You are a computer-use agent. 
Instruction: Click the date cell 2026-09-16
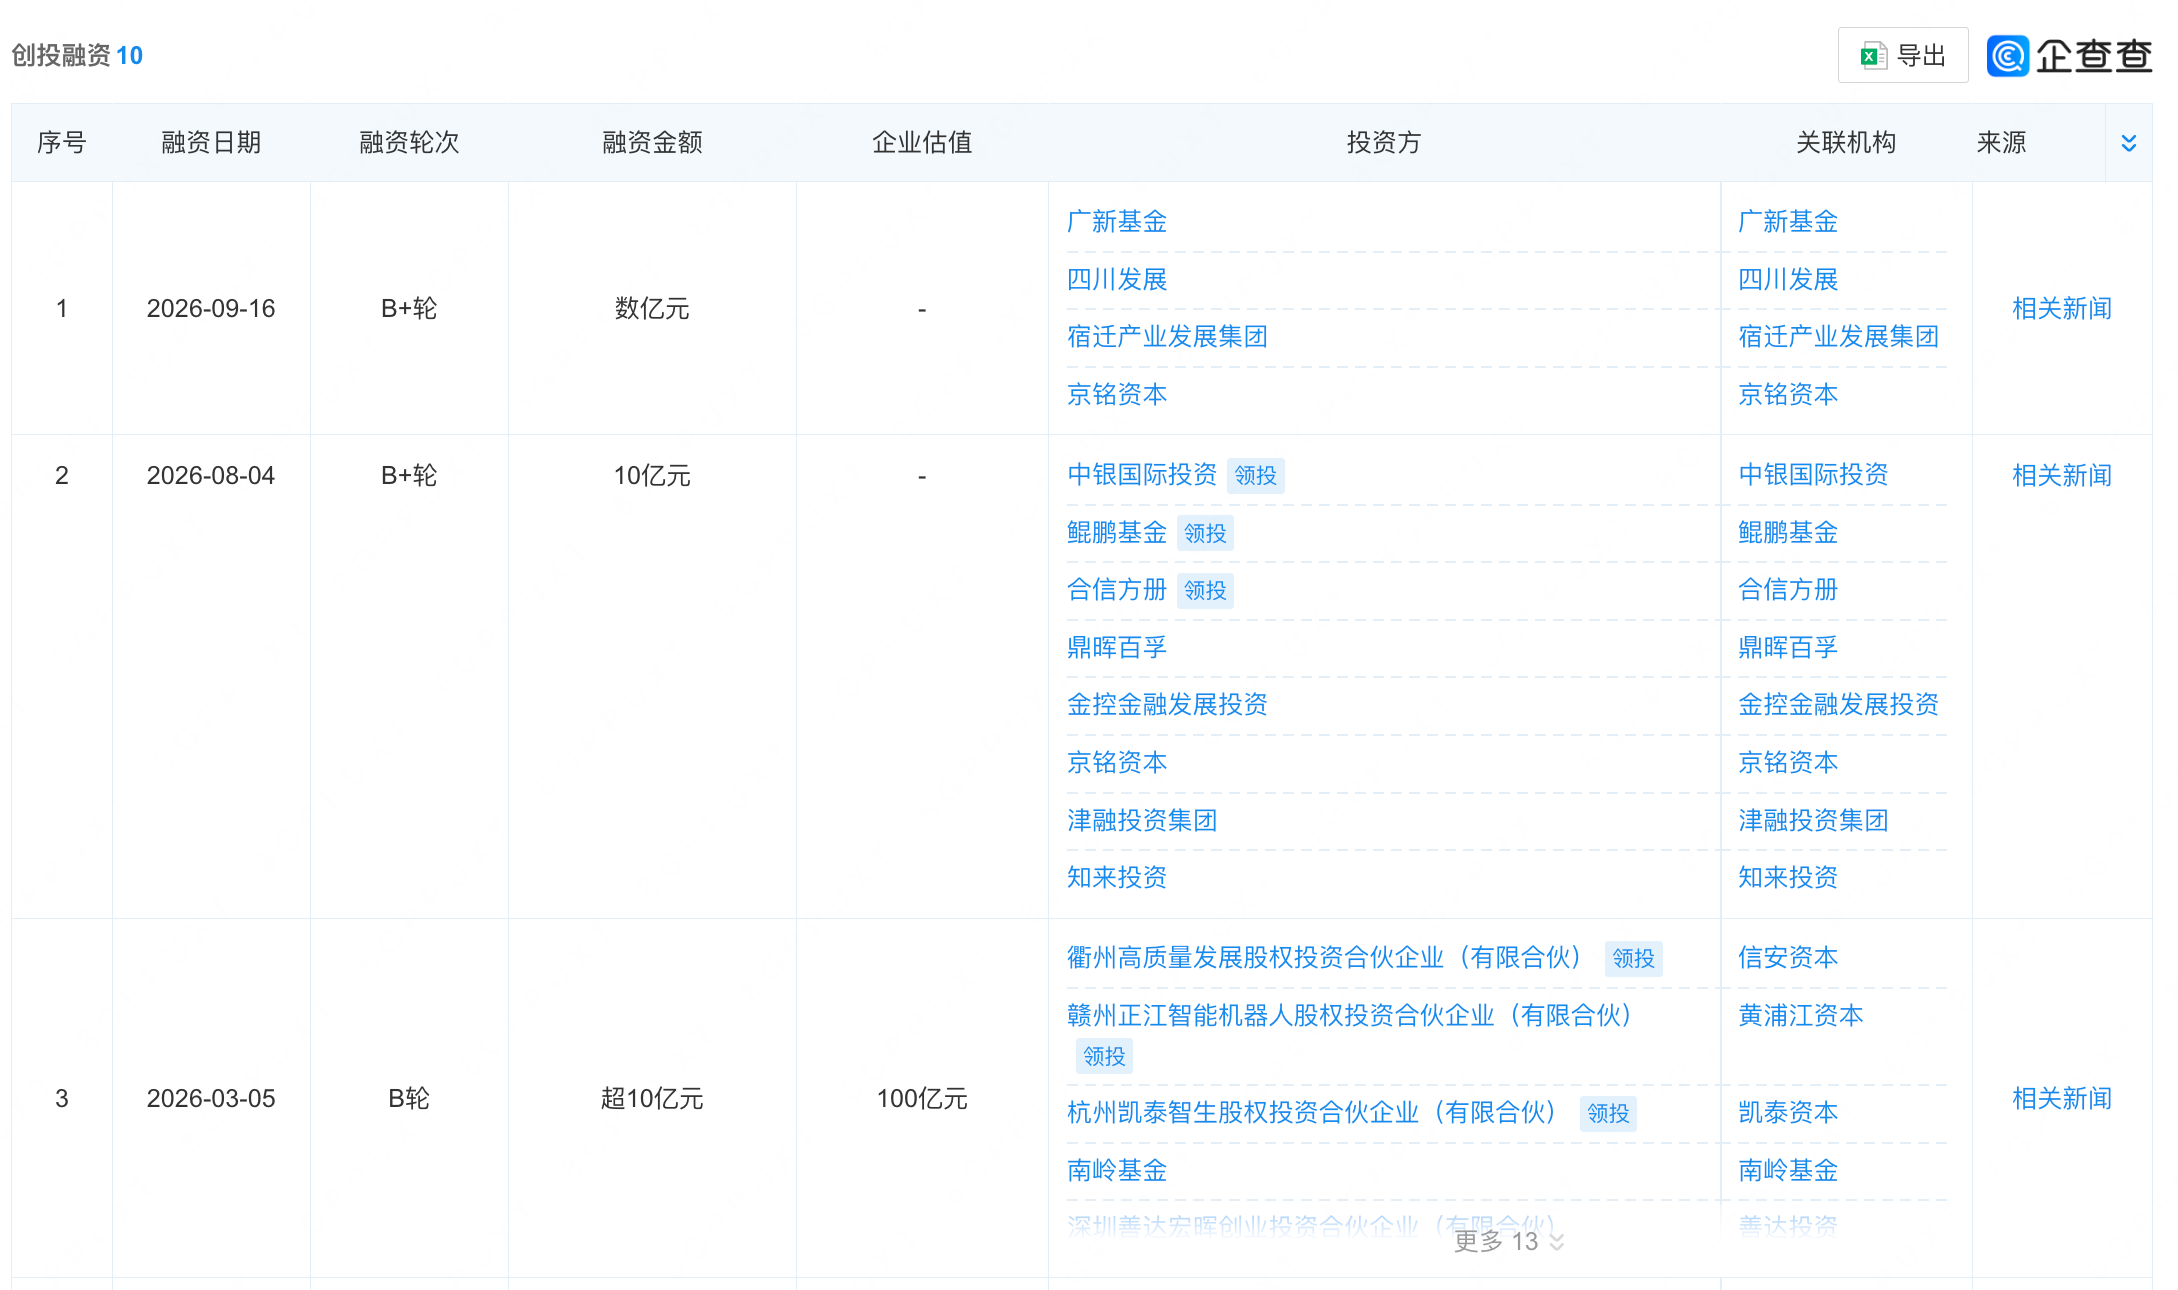tap(211, 308)
